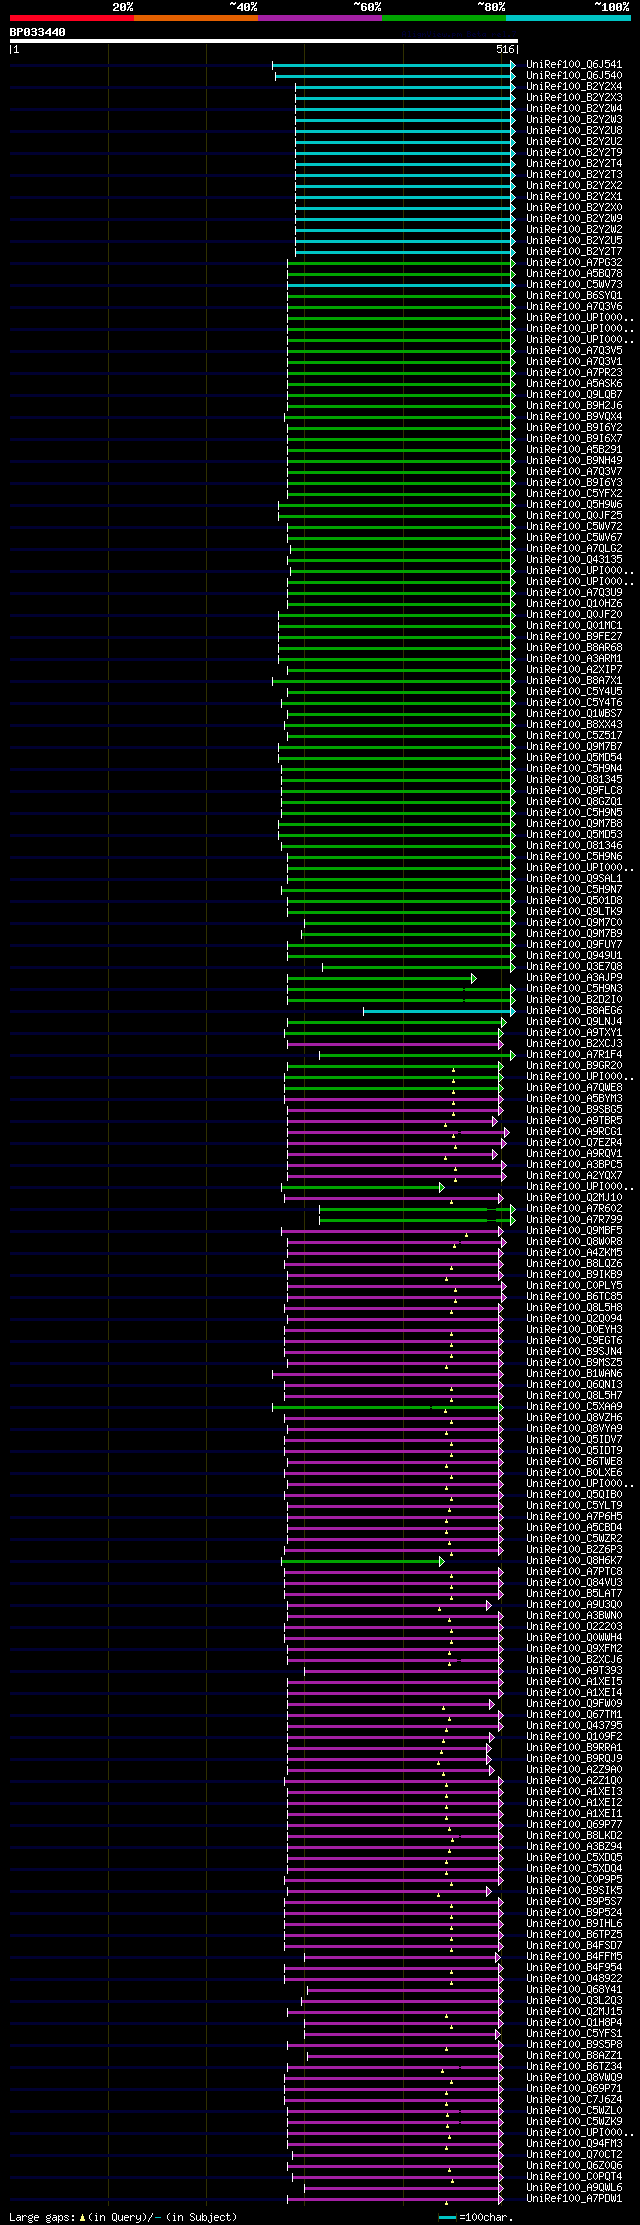
Task: Open hit UniRef100_Q3E7Q8
Action: (x=574, y=966)
